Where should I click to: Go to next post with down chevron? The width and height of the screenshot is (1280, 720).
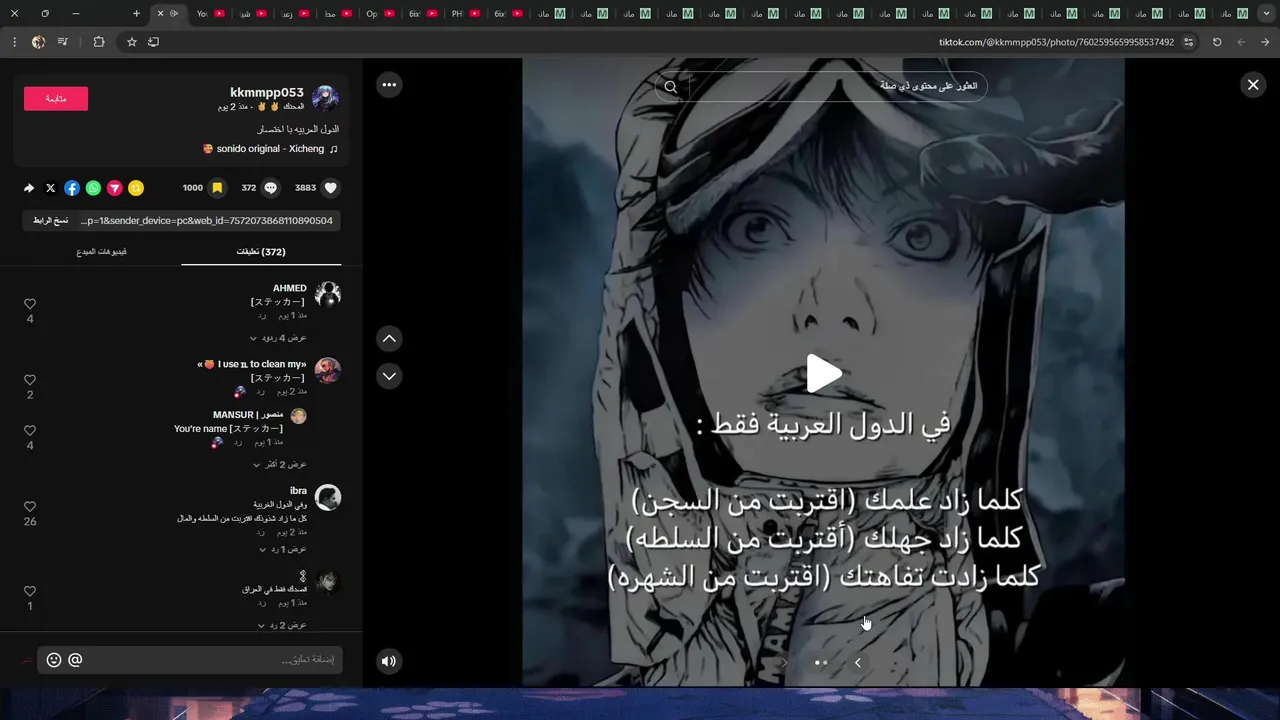(x=389, y=376)
